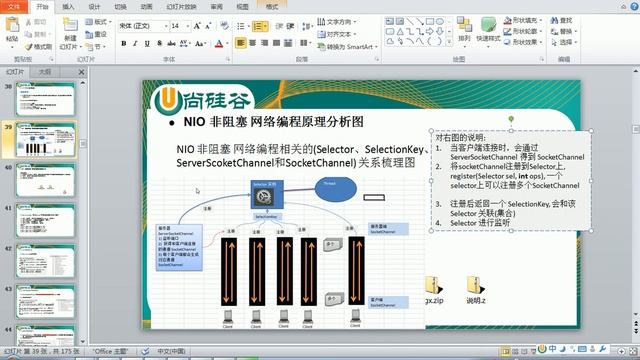
Task: Open the font name combo box 宋体 (正文)
Action: pos(143,26)
